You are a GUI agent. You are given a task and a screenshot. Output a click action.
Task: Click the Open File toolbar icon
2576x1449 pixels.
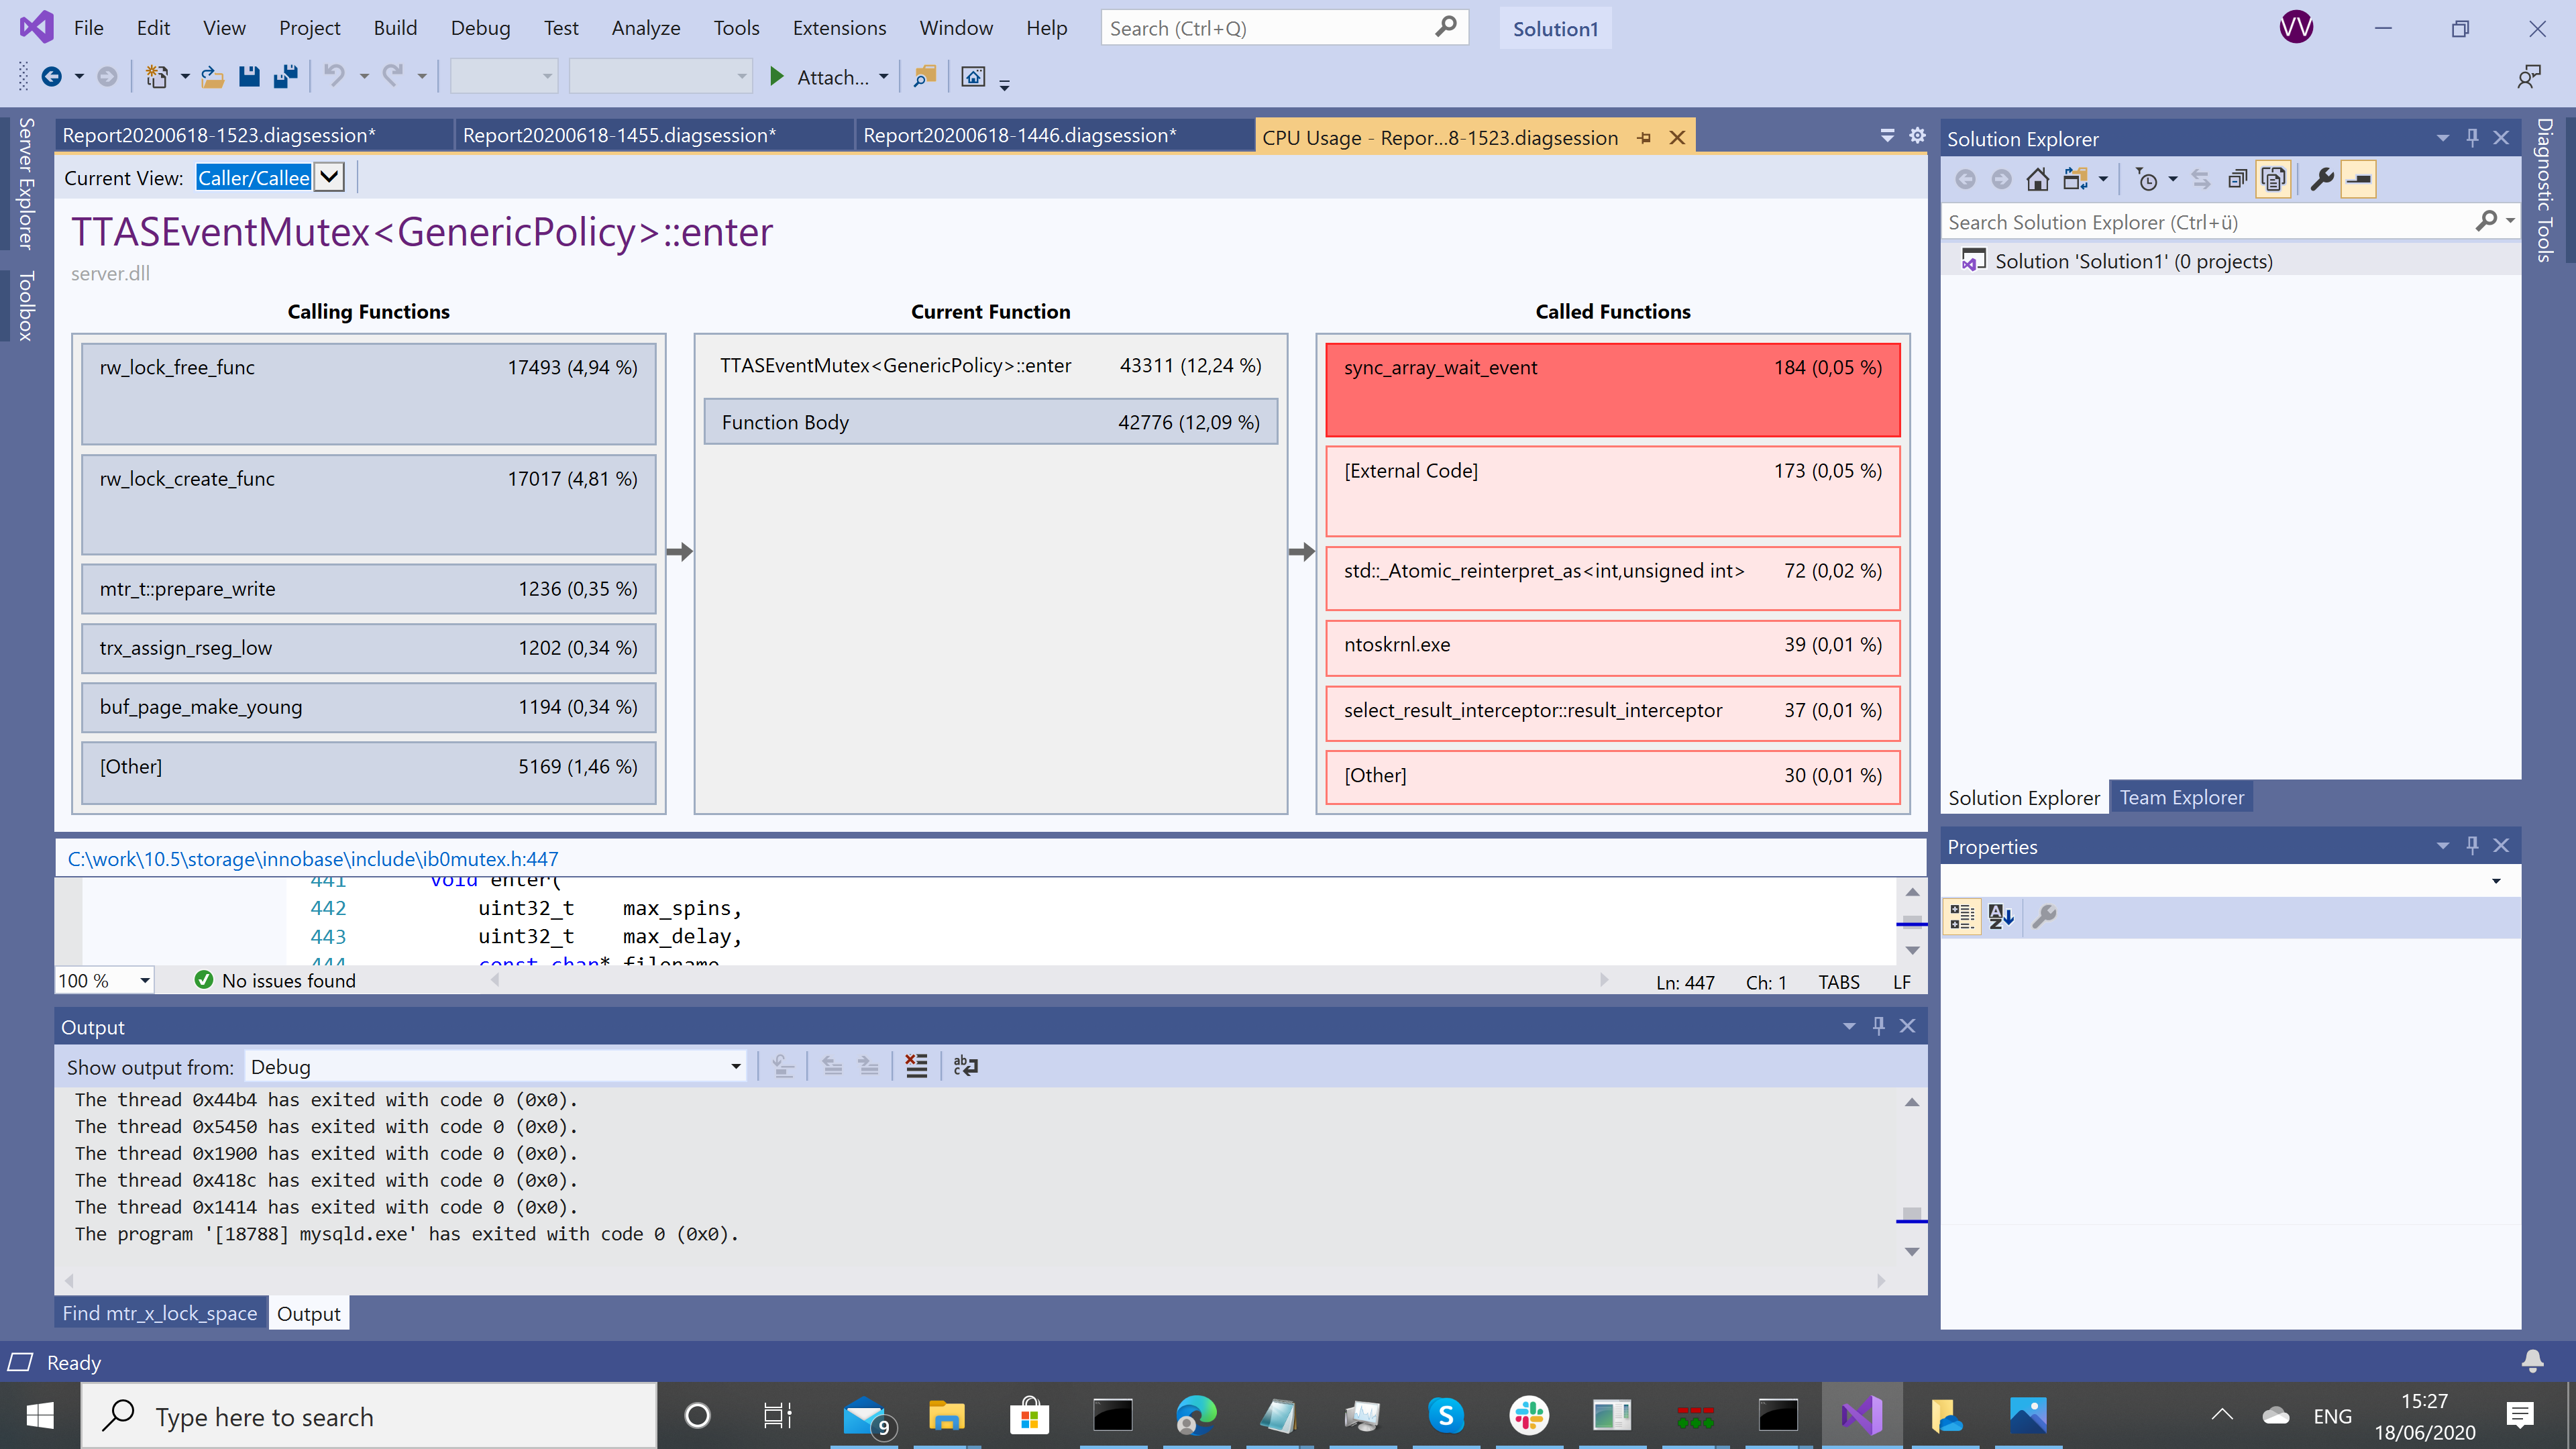pyautogui.click(x=212, y=77)
